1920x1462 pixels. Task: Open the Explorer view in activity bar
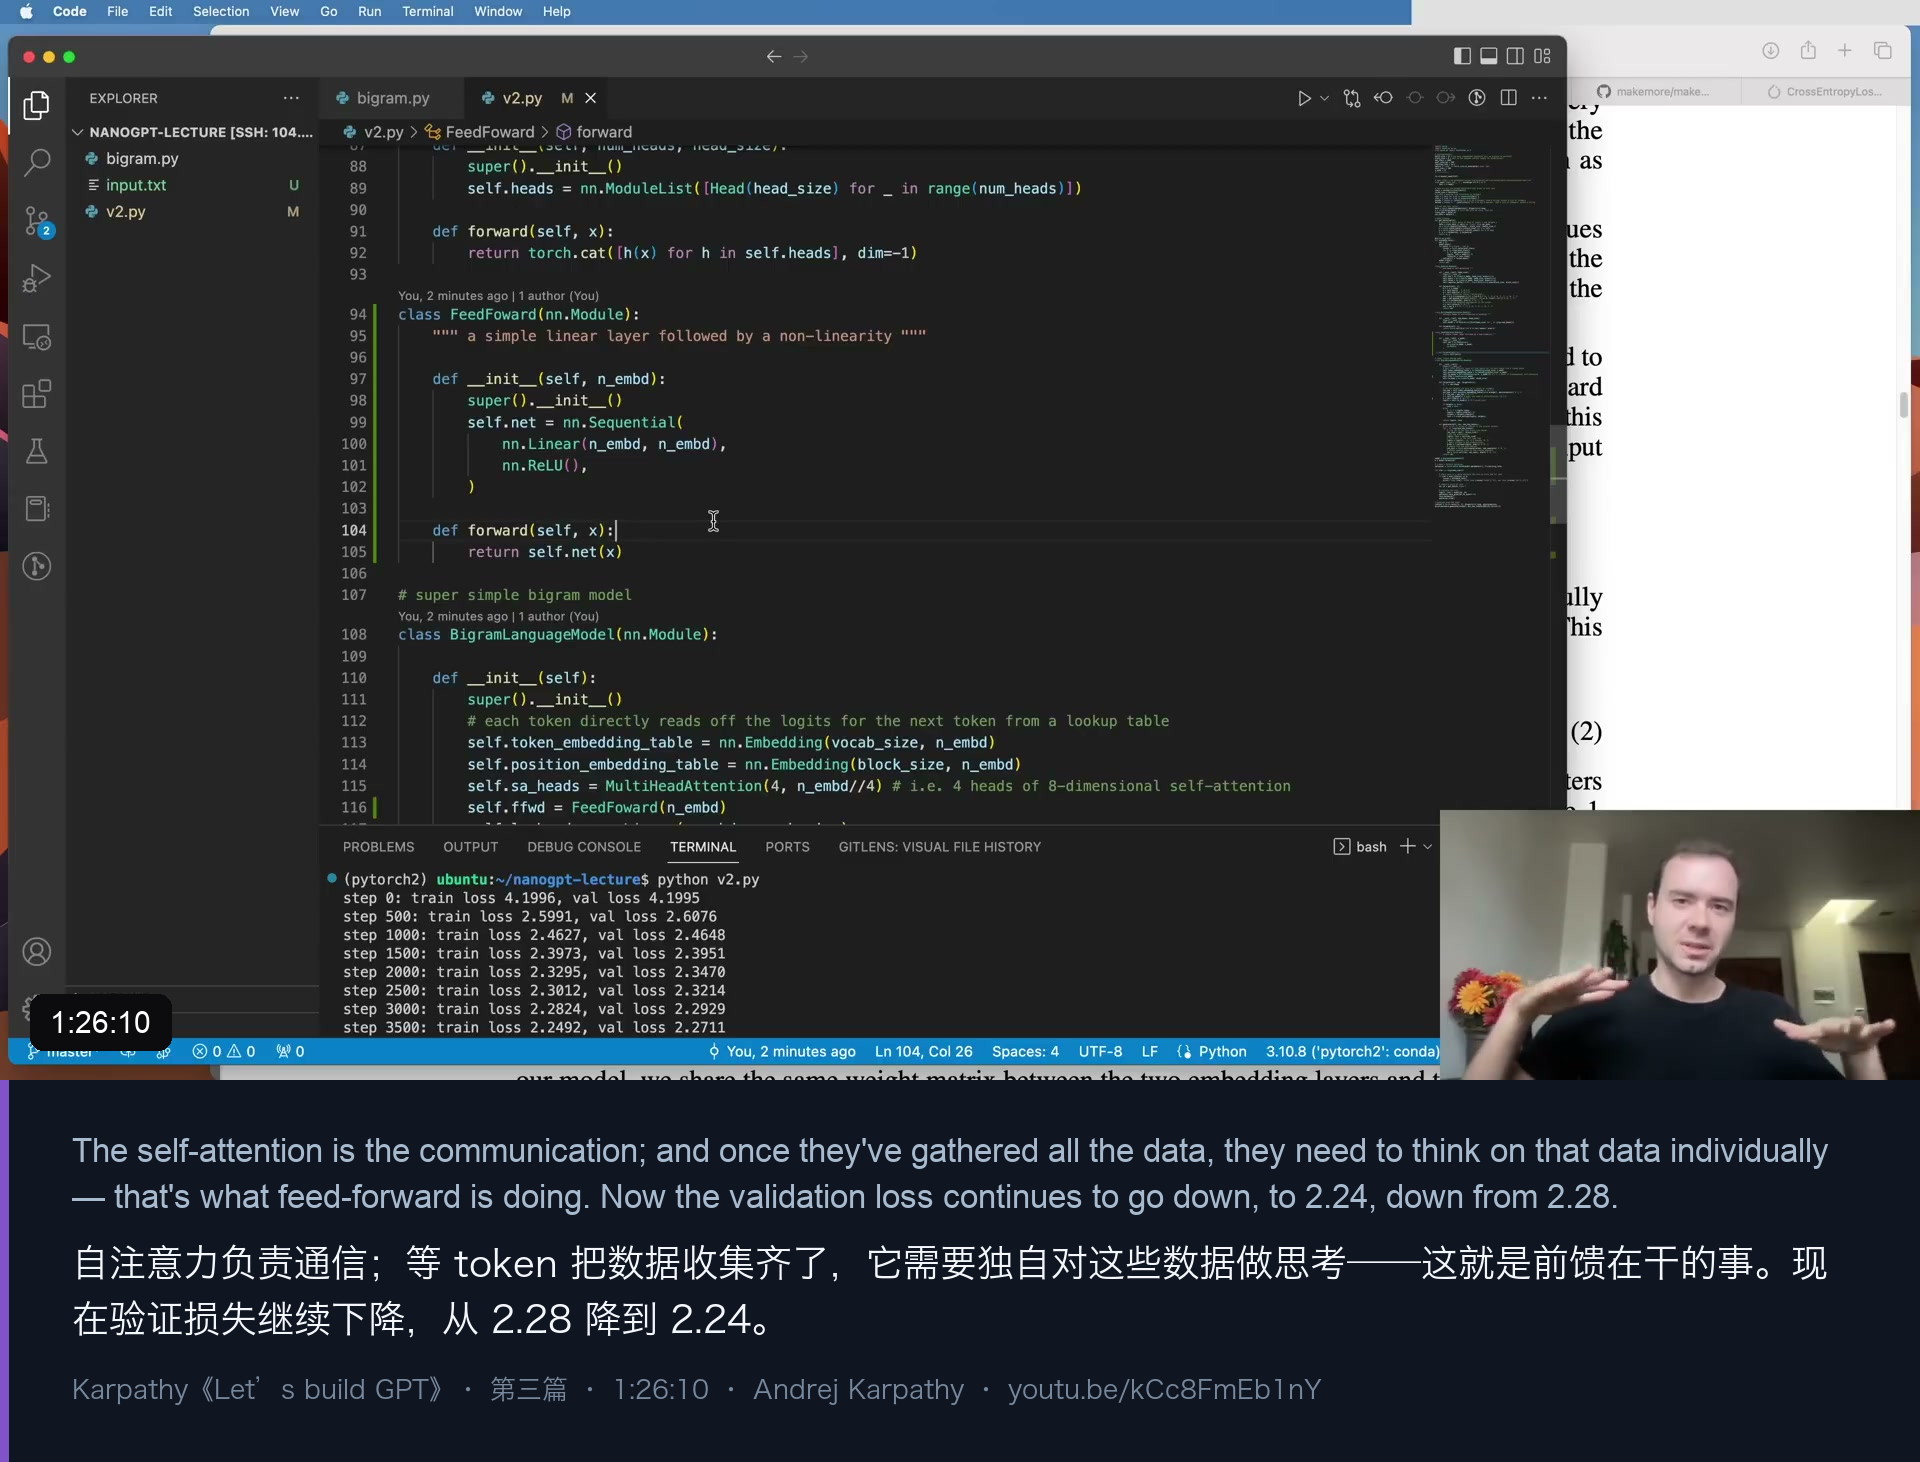point(37,105)
